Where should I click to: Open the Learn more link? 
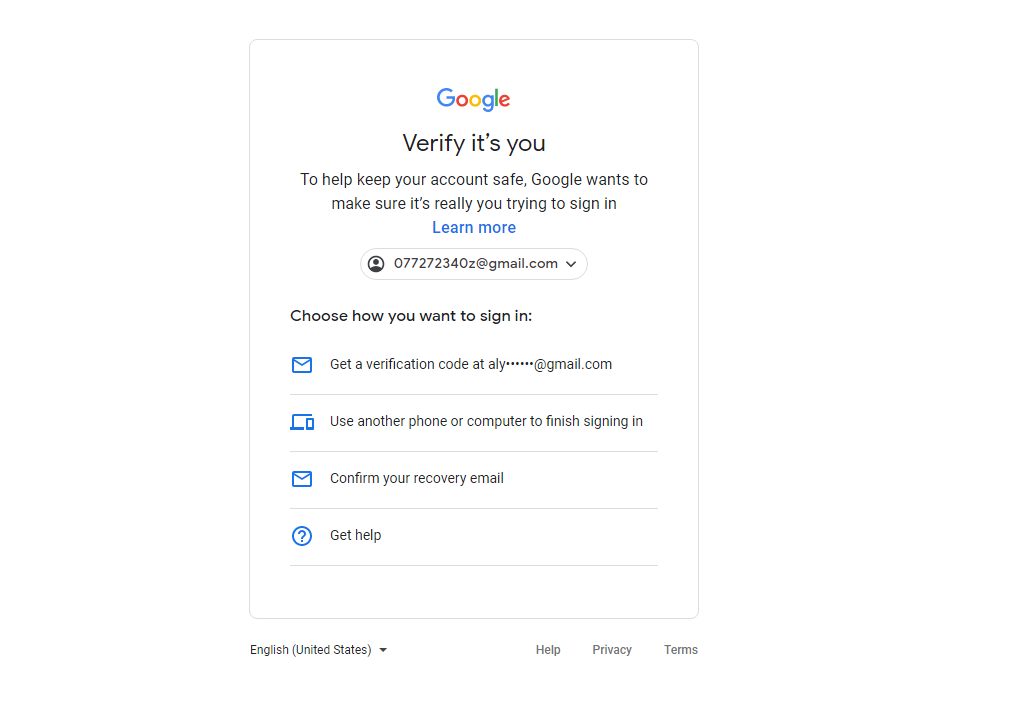(474, 228)
